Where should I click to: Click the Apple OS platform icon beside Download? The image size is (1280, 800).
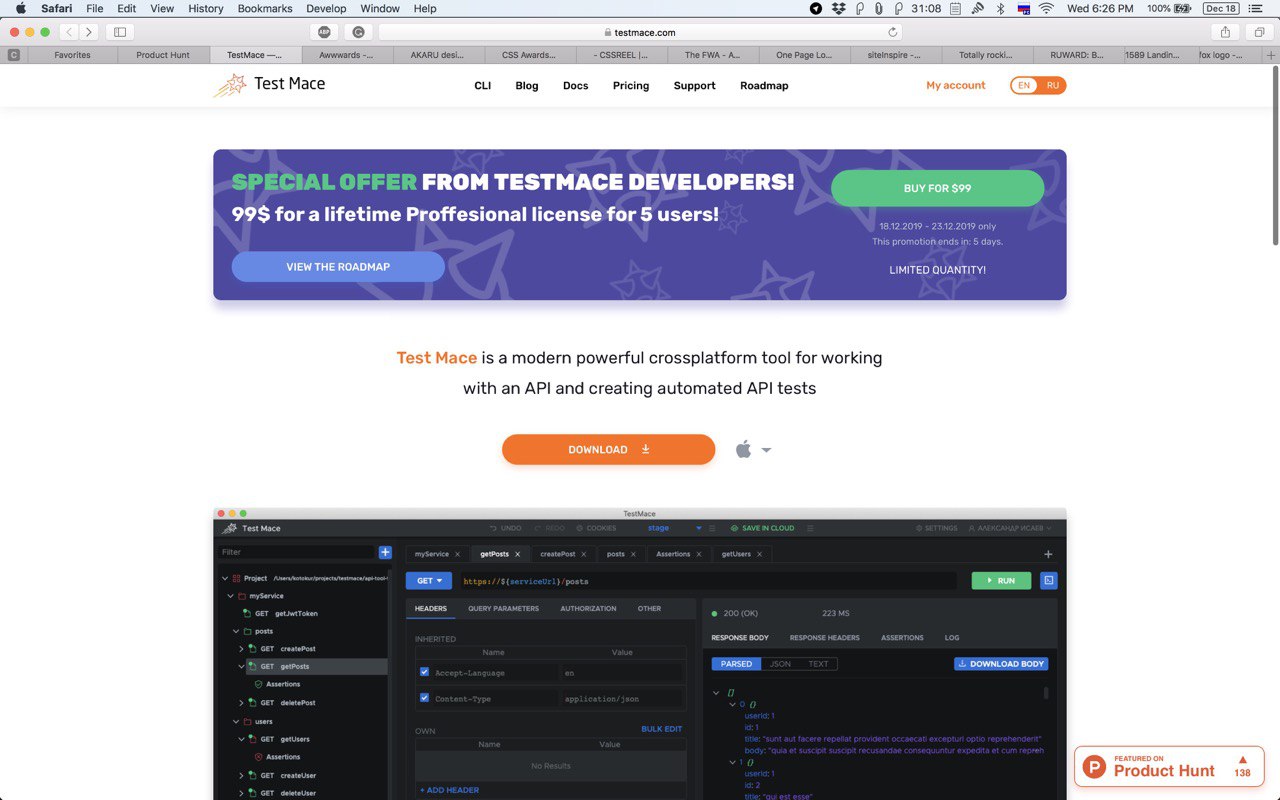(743, 449)
